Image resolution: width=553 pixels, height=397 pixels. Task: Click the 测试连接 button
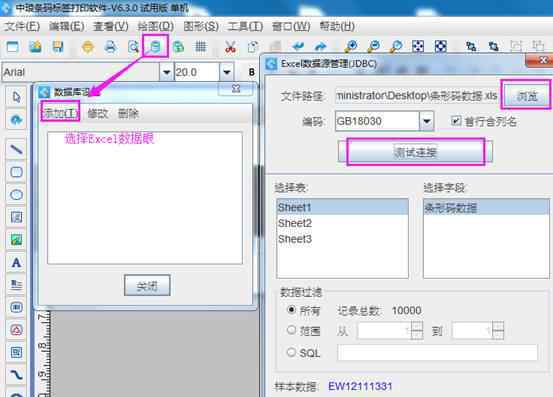point(415,152)
